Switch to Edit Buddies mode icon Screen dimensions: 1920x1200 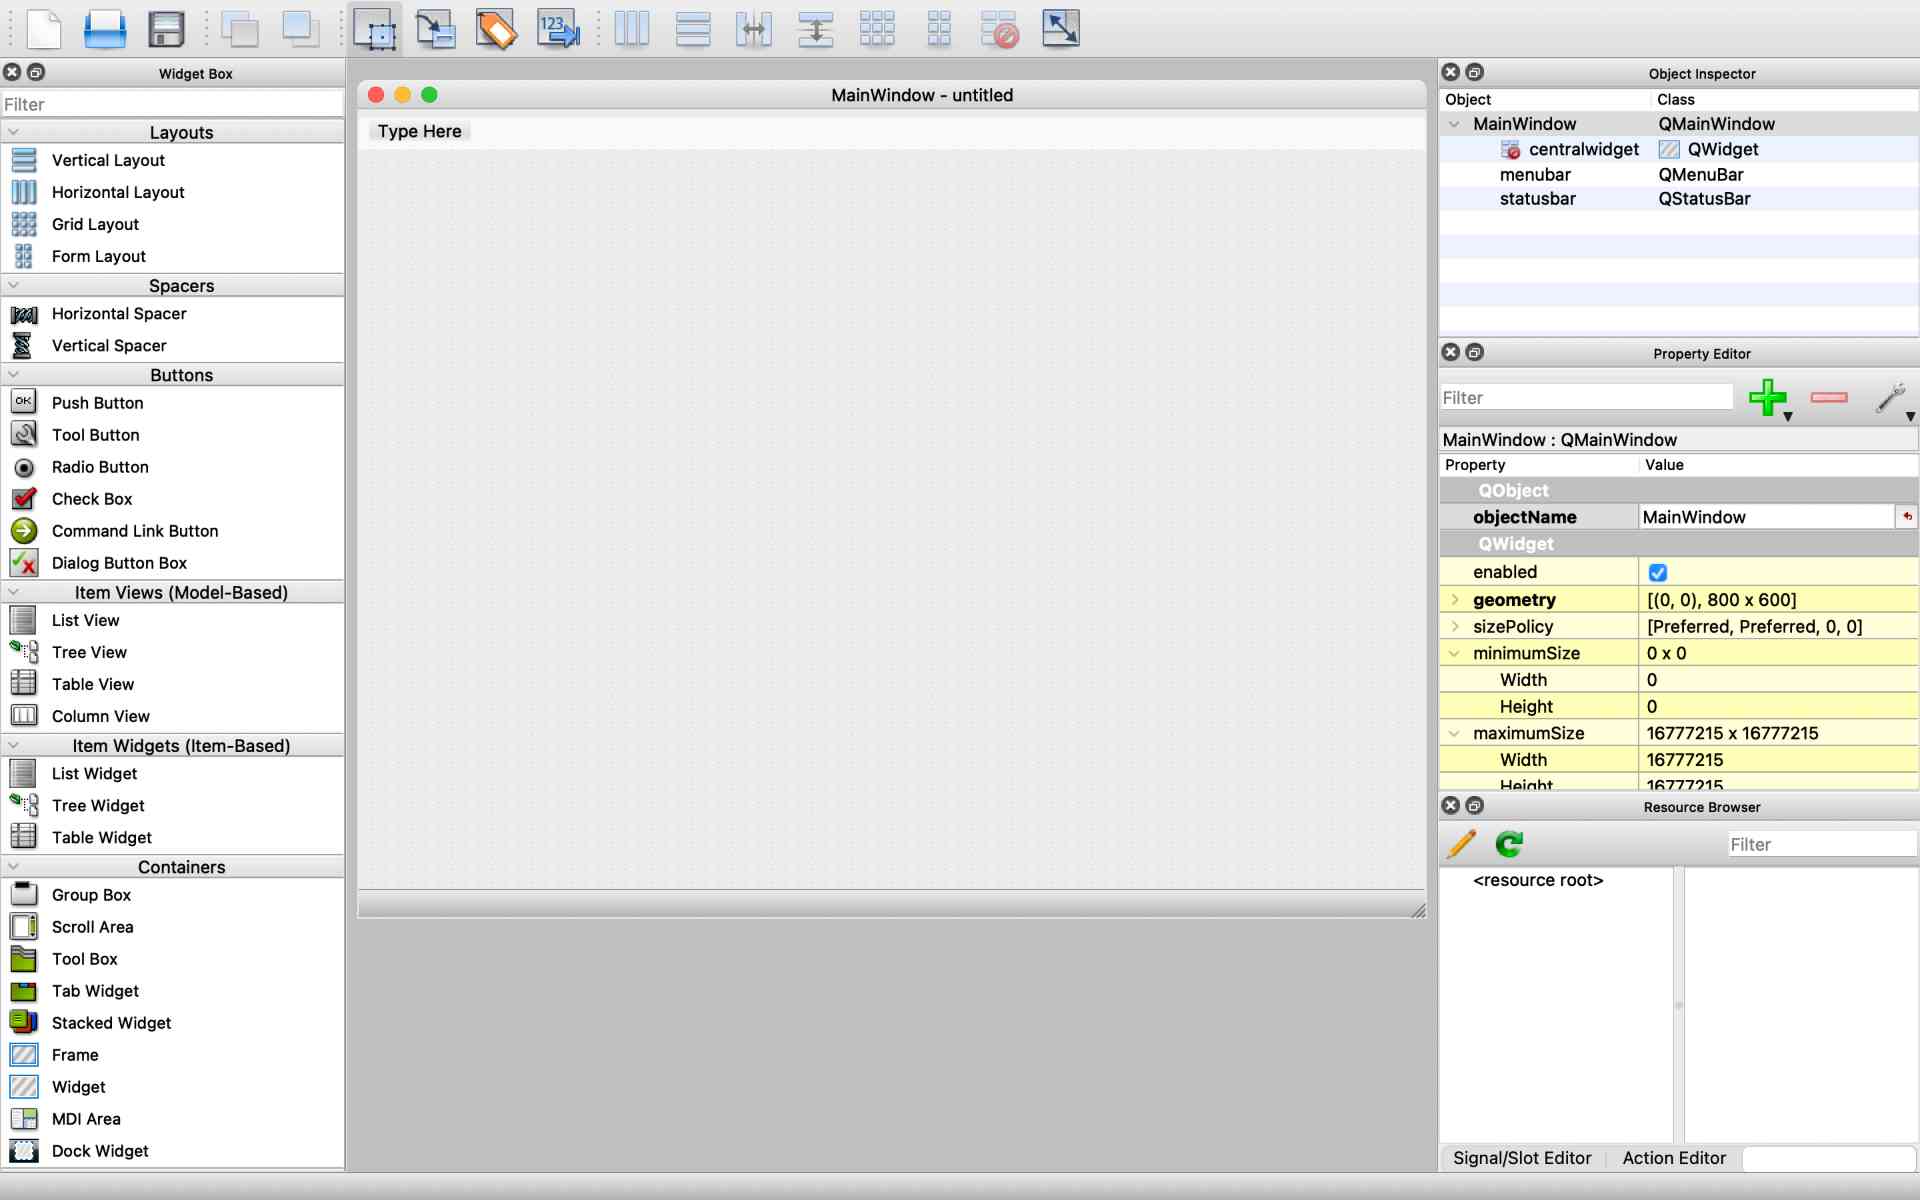(x=496, y=29)
